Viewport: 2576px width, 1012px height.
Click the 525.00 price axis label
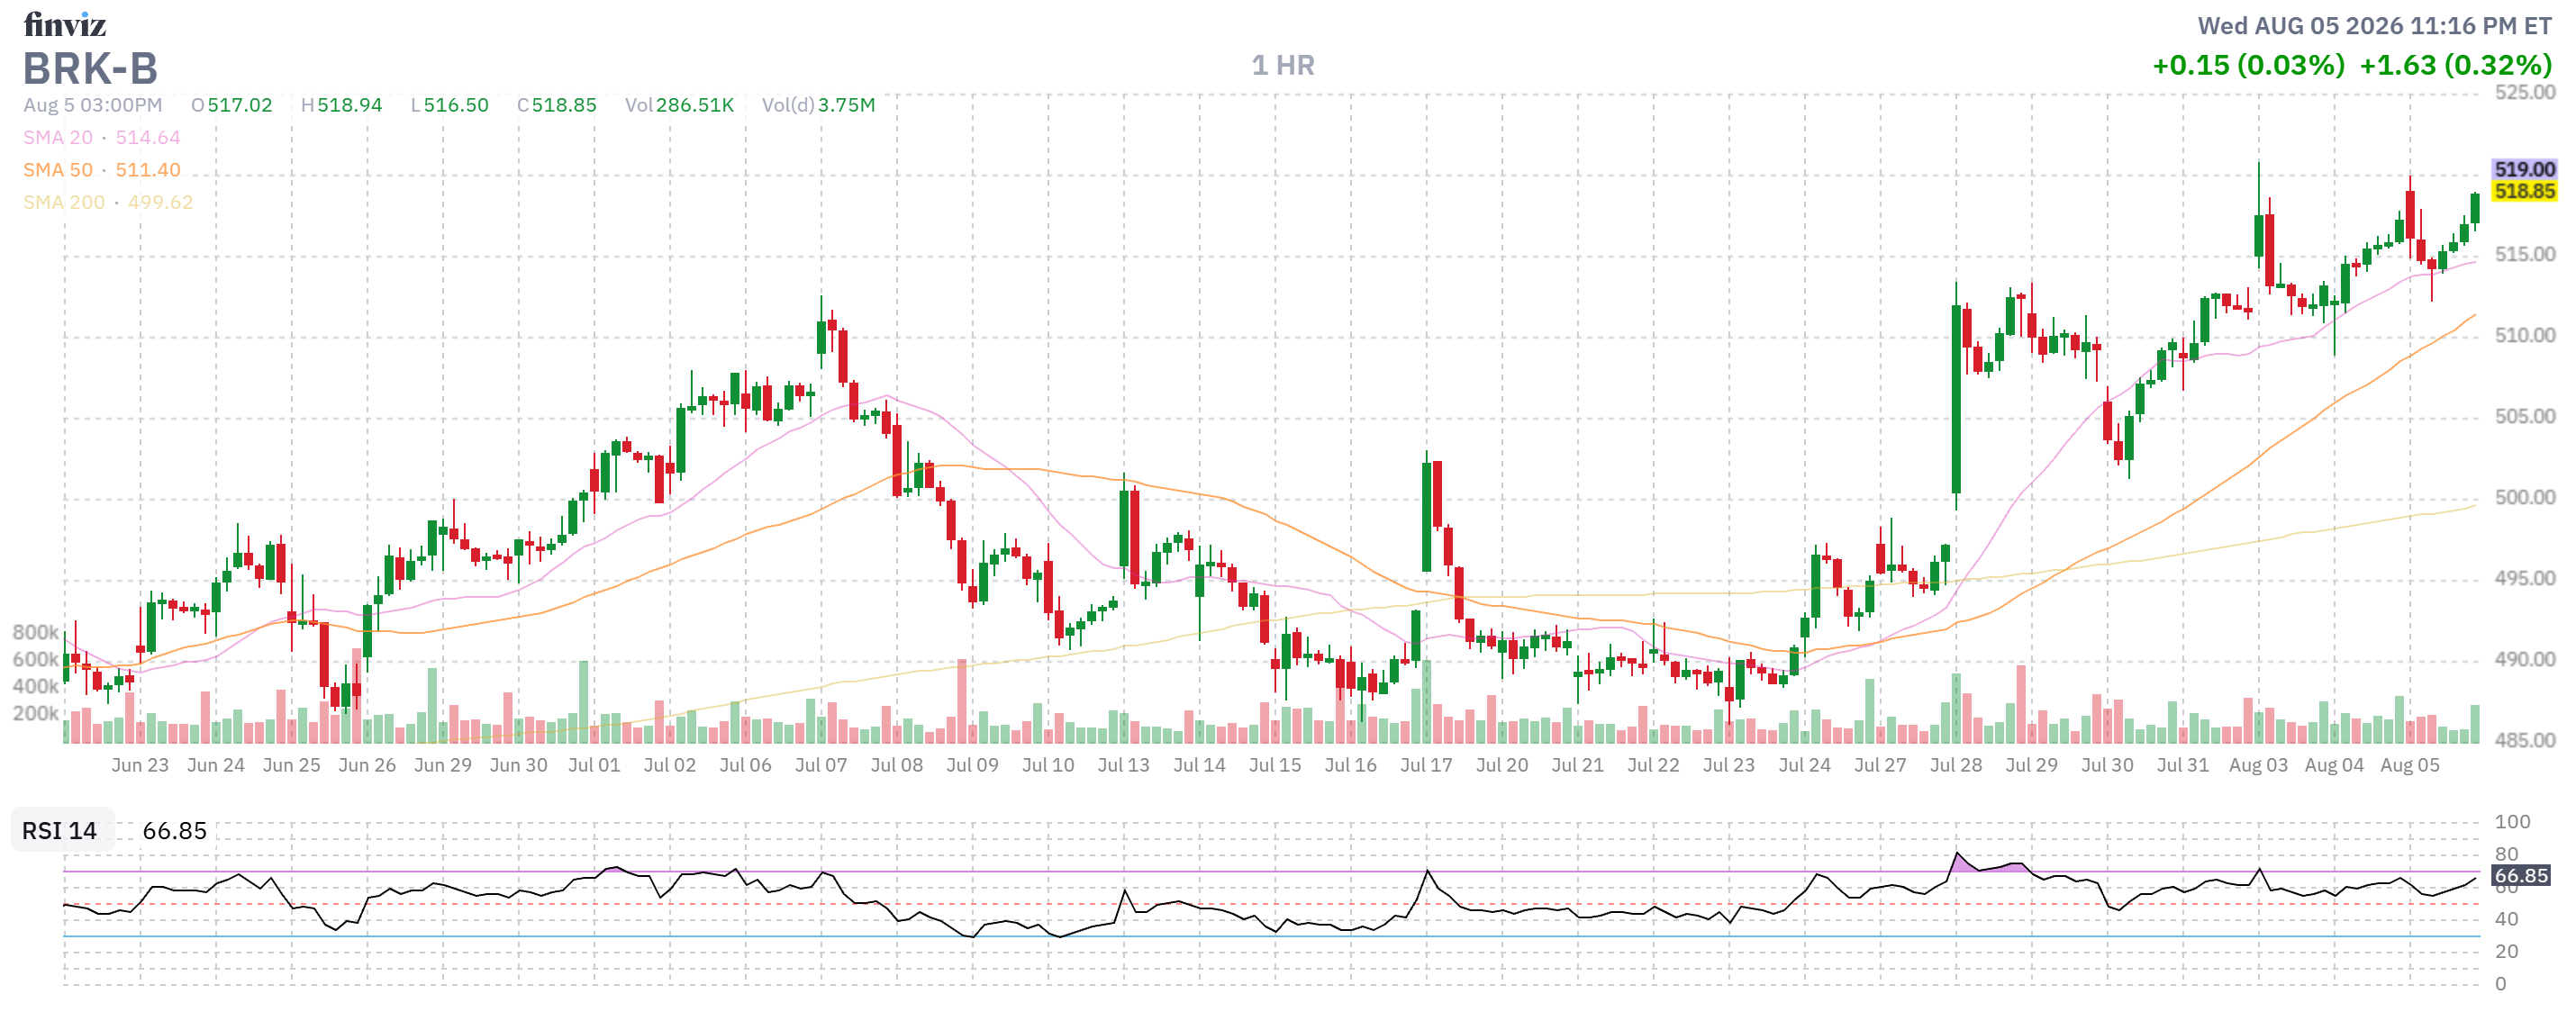(x=2525, y=92)
